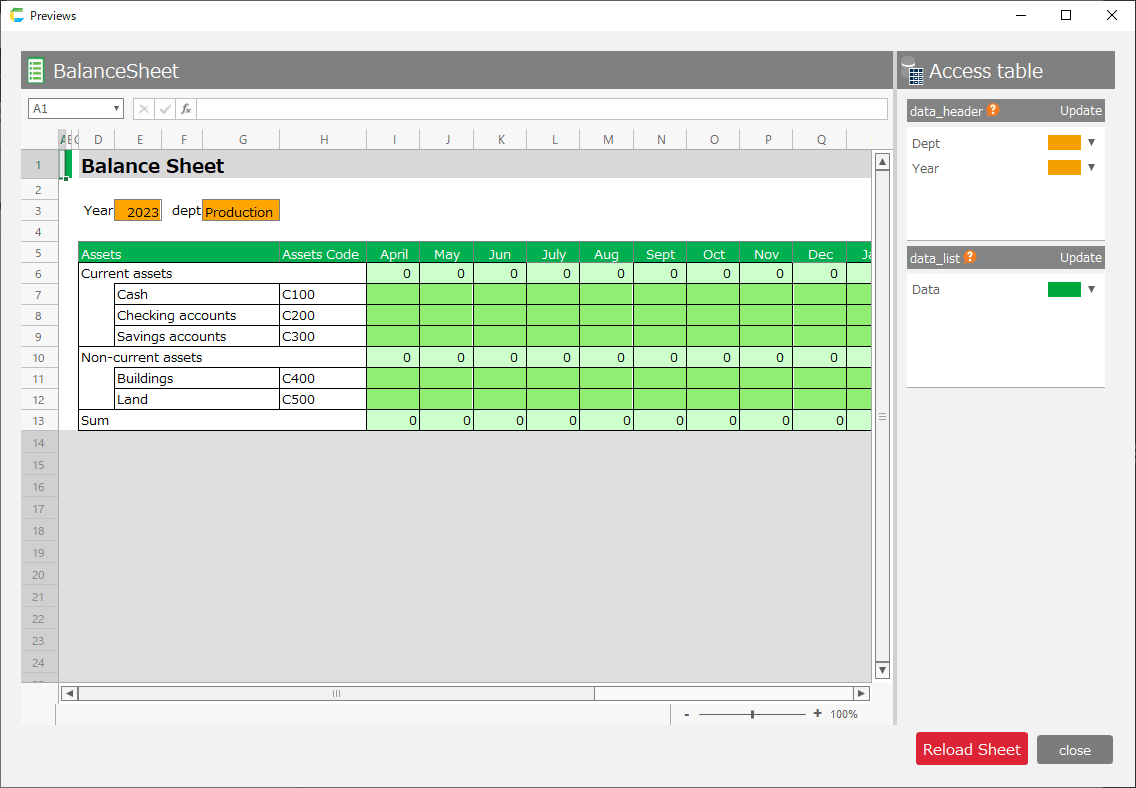Click the red Reload Sheet button

coord(971,749)
